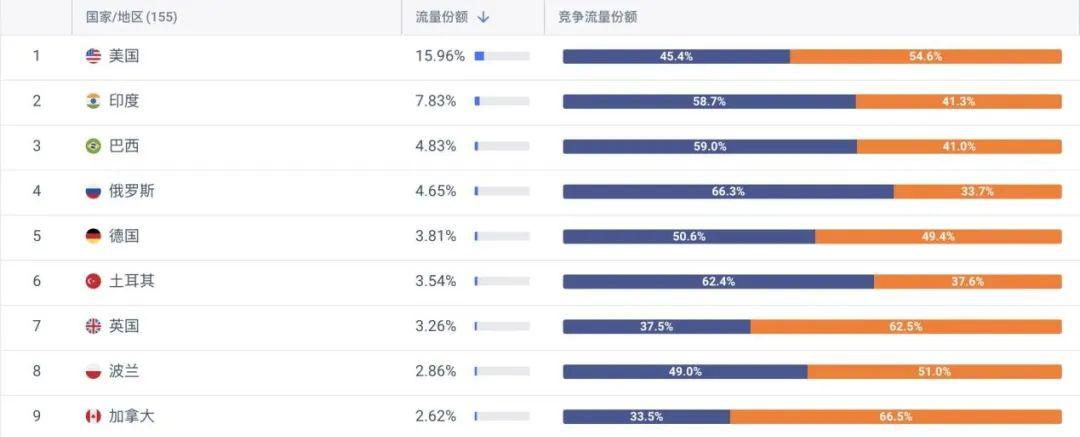Click the 竞争流量份额 column header
This screenshot has height=437, width=1080.
pos(598,17)
